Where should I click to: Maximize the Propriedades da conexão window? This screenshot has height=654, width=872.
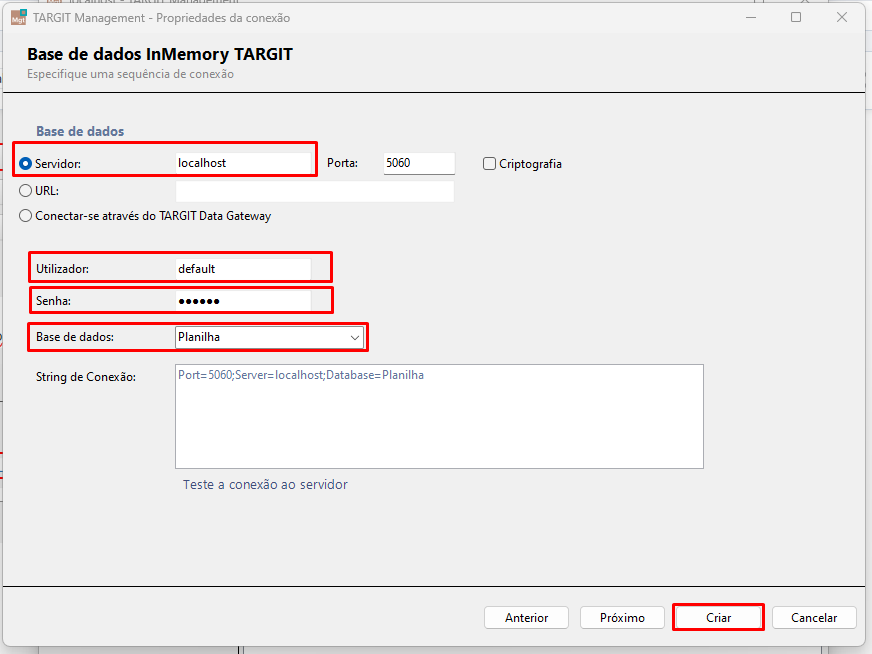[796, 18]
